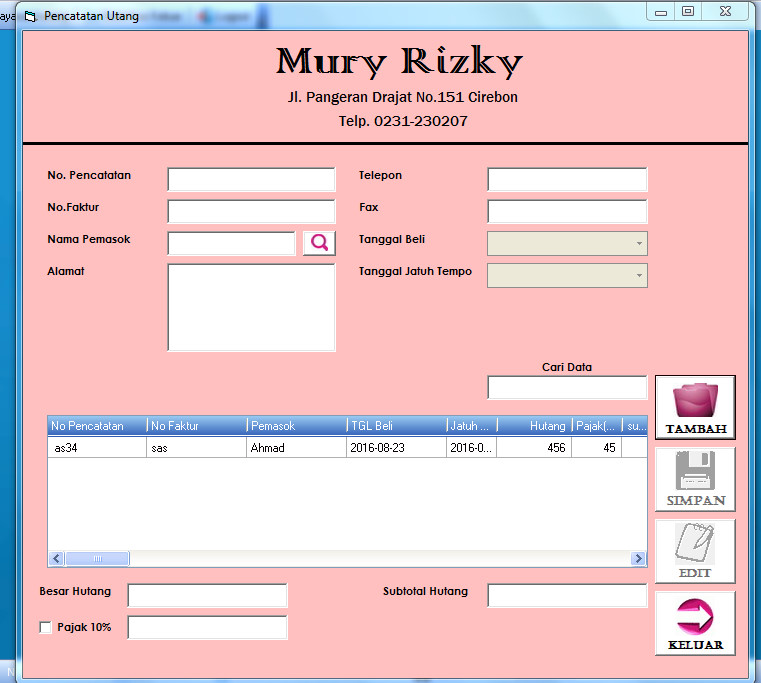Maximize the Pencatatan Utang window
The height and width of the screenshot is (683, 761).
point(688,11)
